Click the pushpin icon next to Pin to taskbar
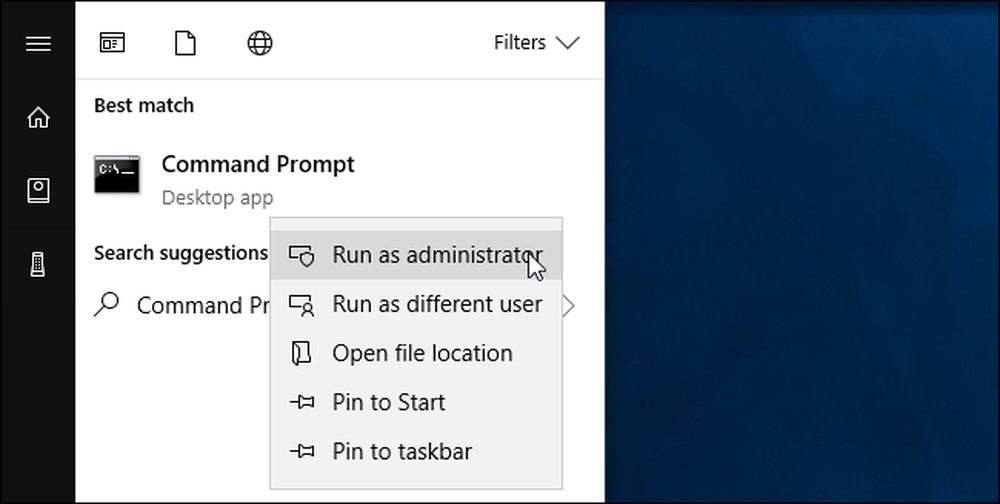Image resolution: width=1000 pixels, height=504 pixels. 302,452
